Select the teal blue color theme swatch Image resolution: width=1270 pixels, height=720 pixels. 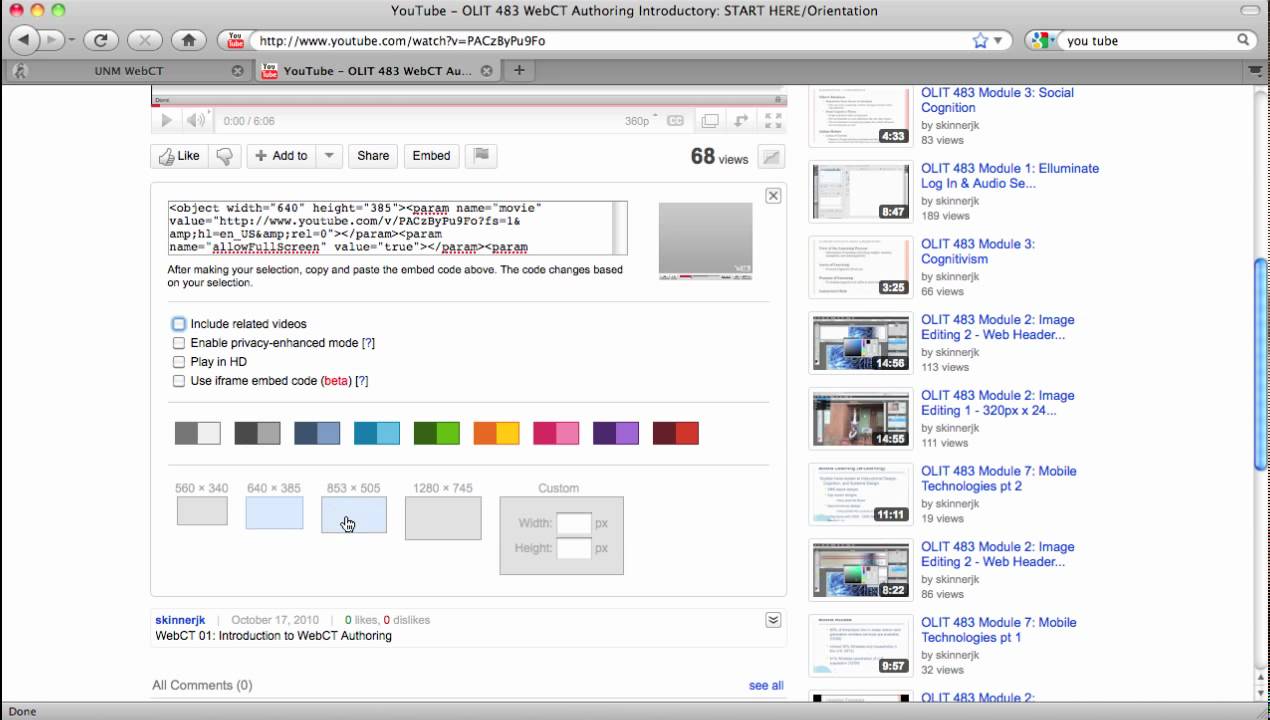tap(377, 433)
